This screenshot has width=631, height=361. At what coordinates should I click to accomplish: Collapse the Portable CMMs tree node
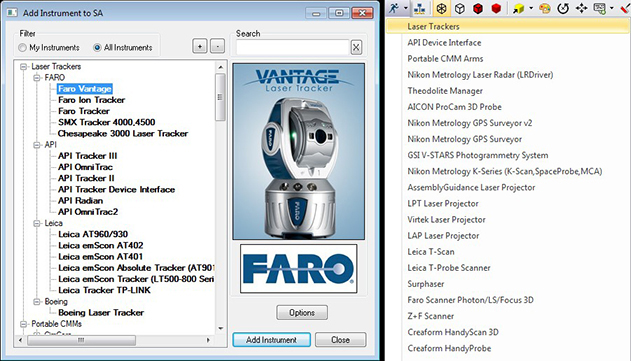pos(24,324)
